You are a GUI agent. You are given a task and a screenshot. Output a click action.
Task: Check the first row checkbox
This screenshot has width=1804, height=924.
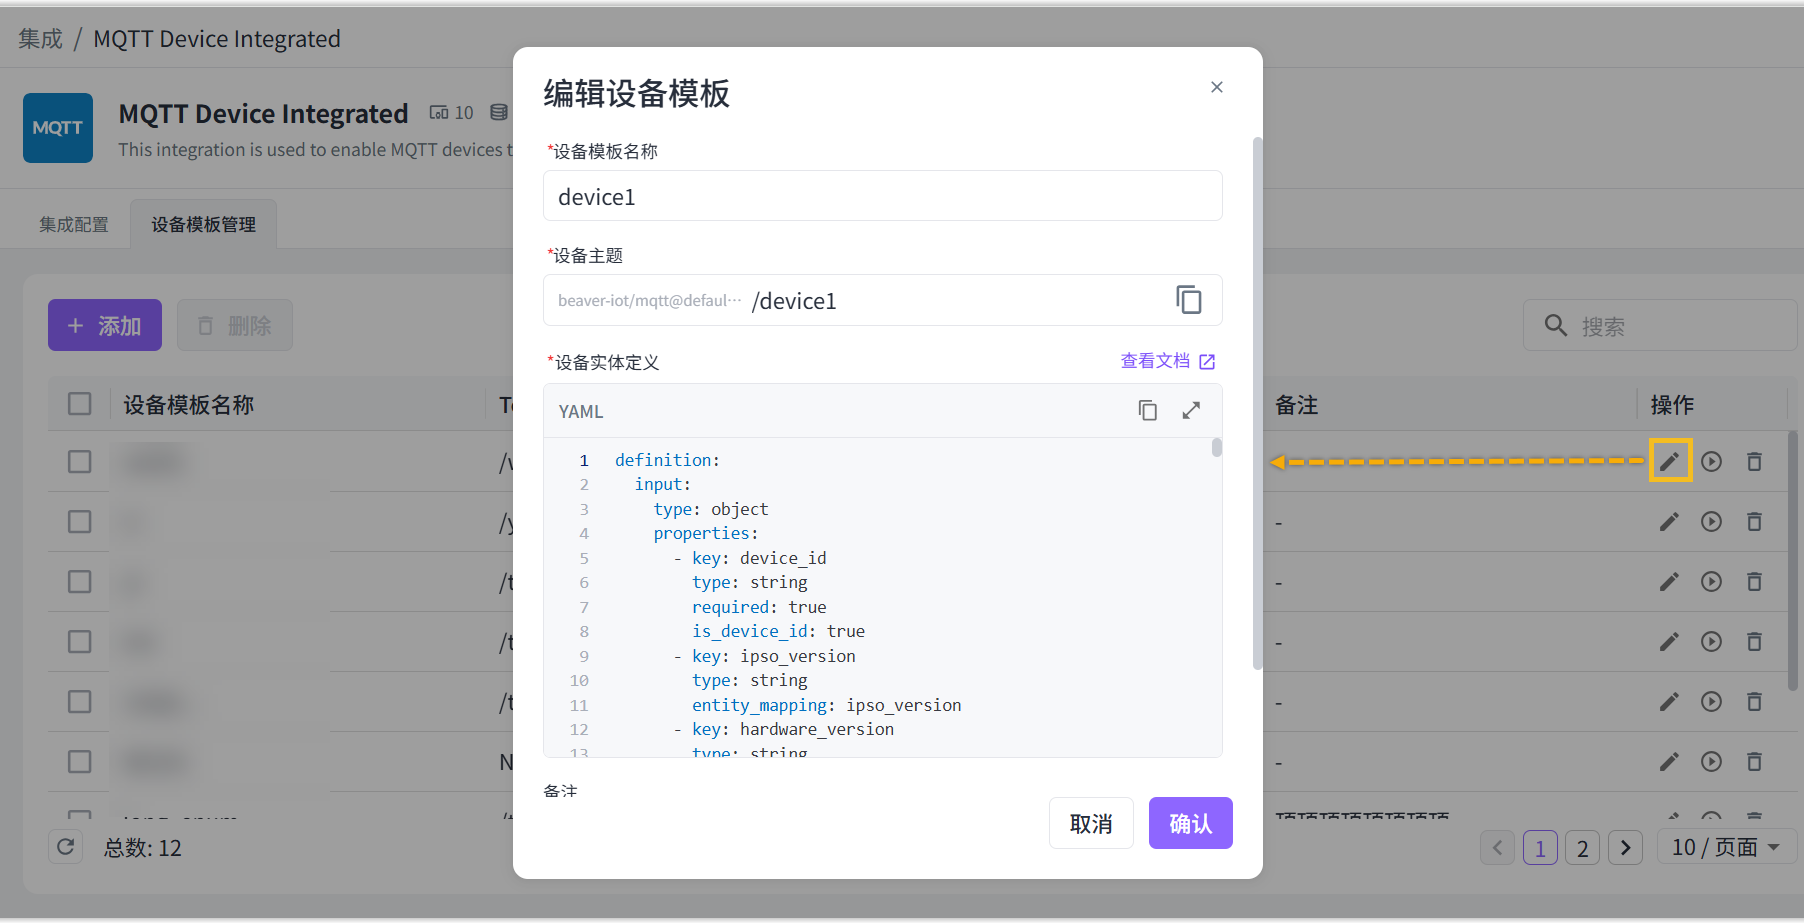(x=80, y=462)
